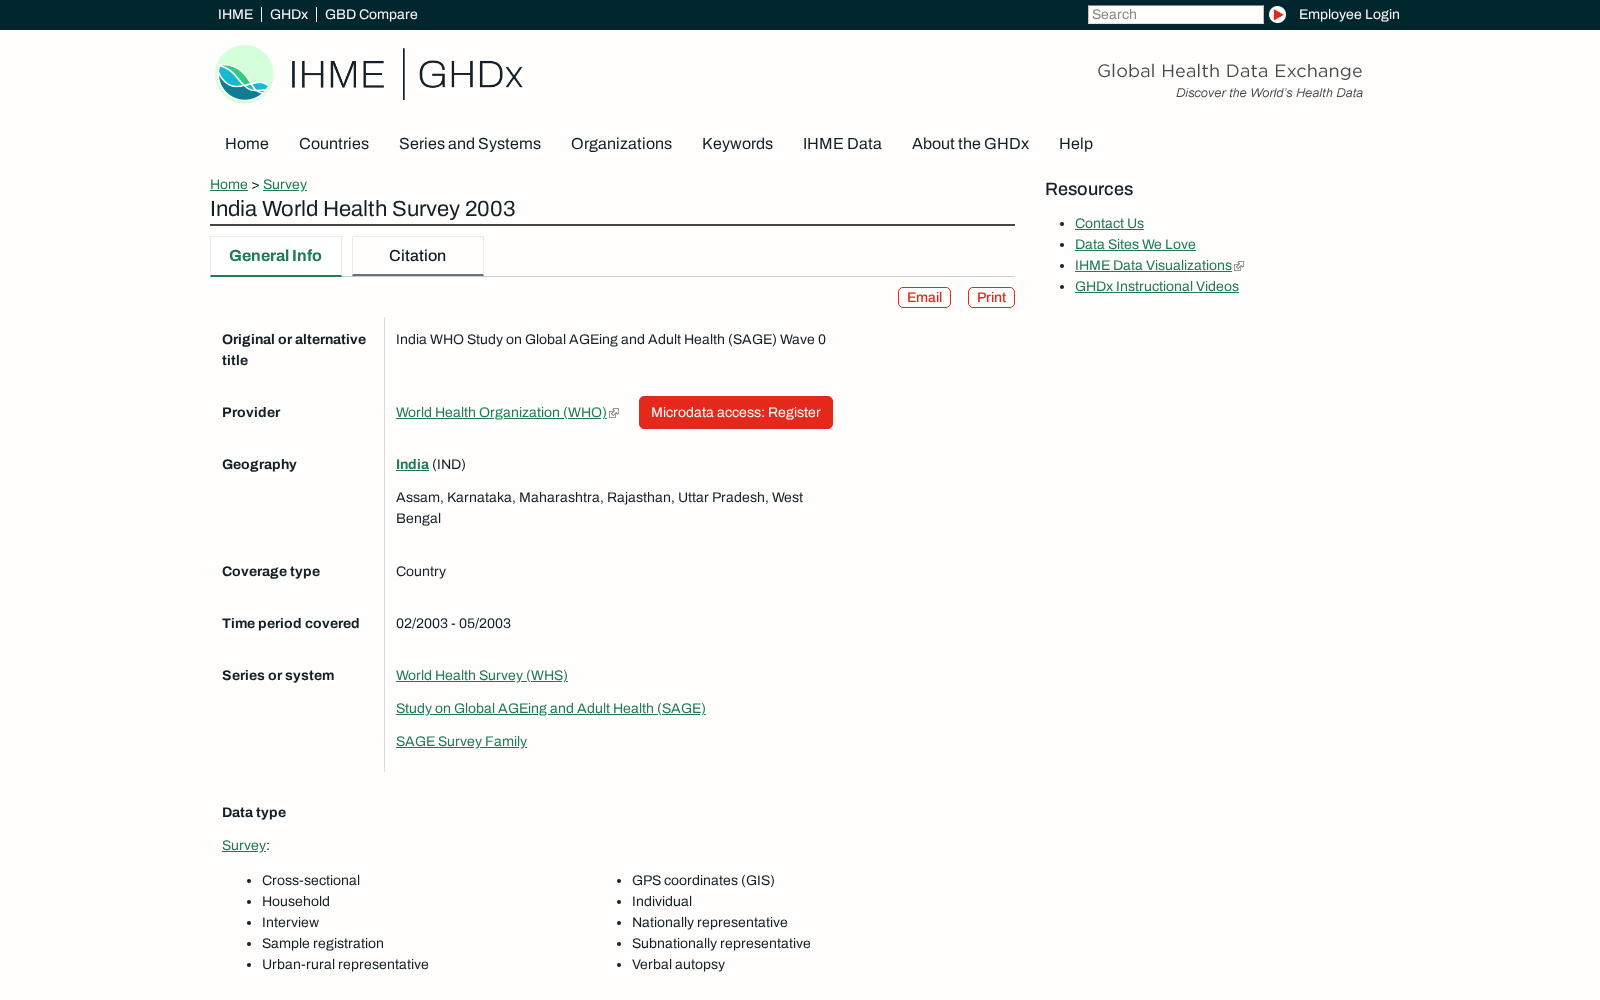
Task: Open IHME Data Visualizations link
Action: tap(1153, 265)
